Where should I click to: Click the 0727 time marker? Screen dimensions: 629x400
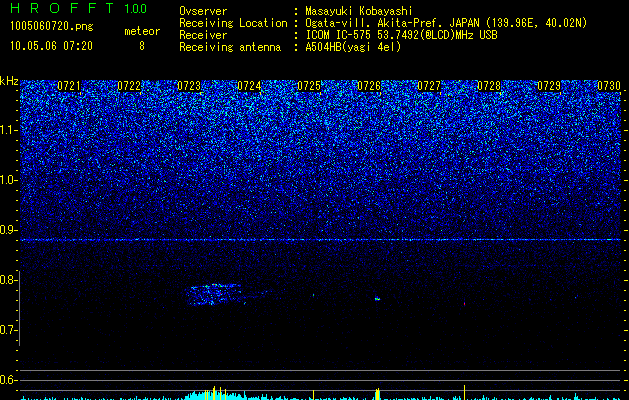click(429, 86)
